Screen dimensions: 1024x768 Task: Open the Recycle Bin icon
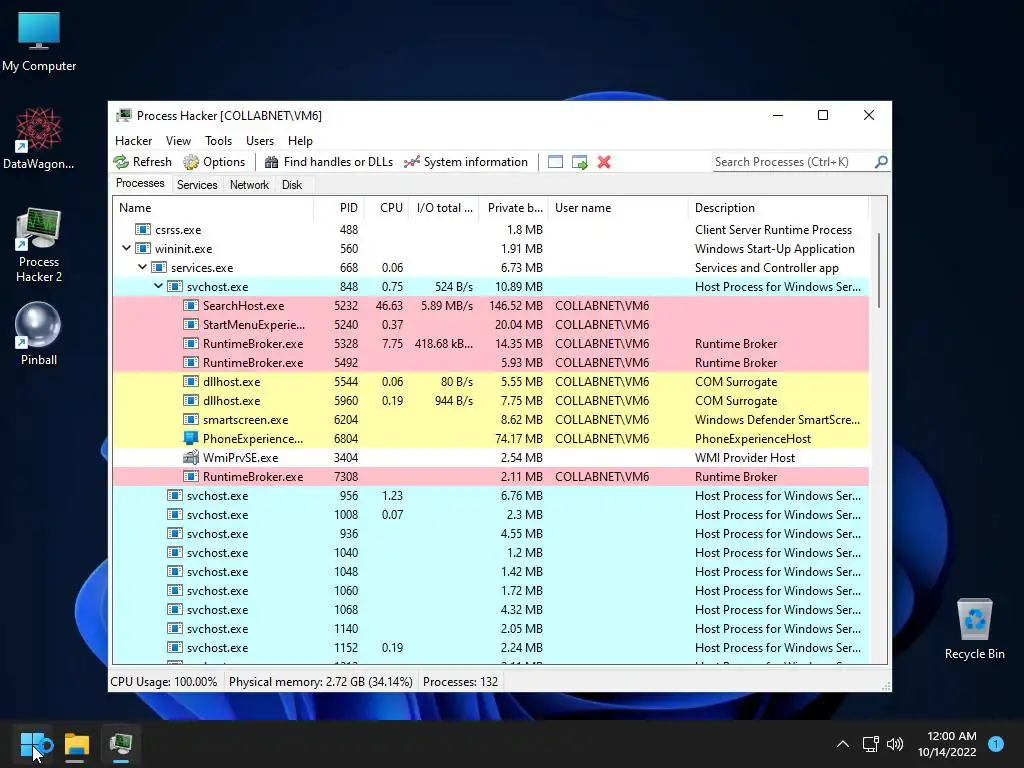(x=974, y=629)
